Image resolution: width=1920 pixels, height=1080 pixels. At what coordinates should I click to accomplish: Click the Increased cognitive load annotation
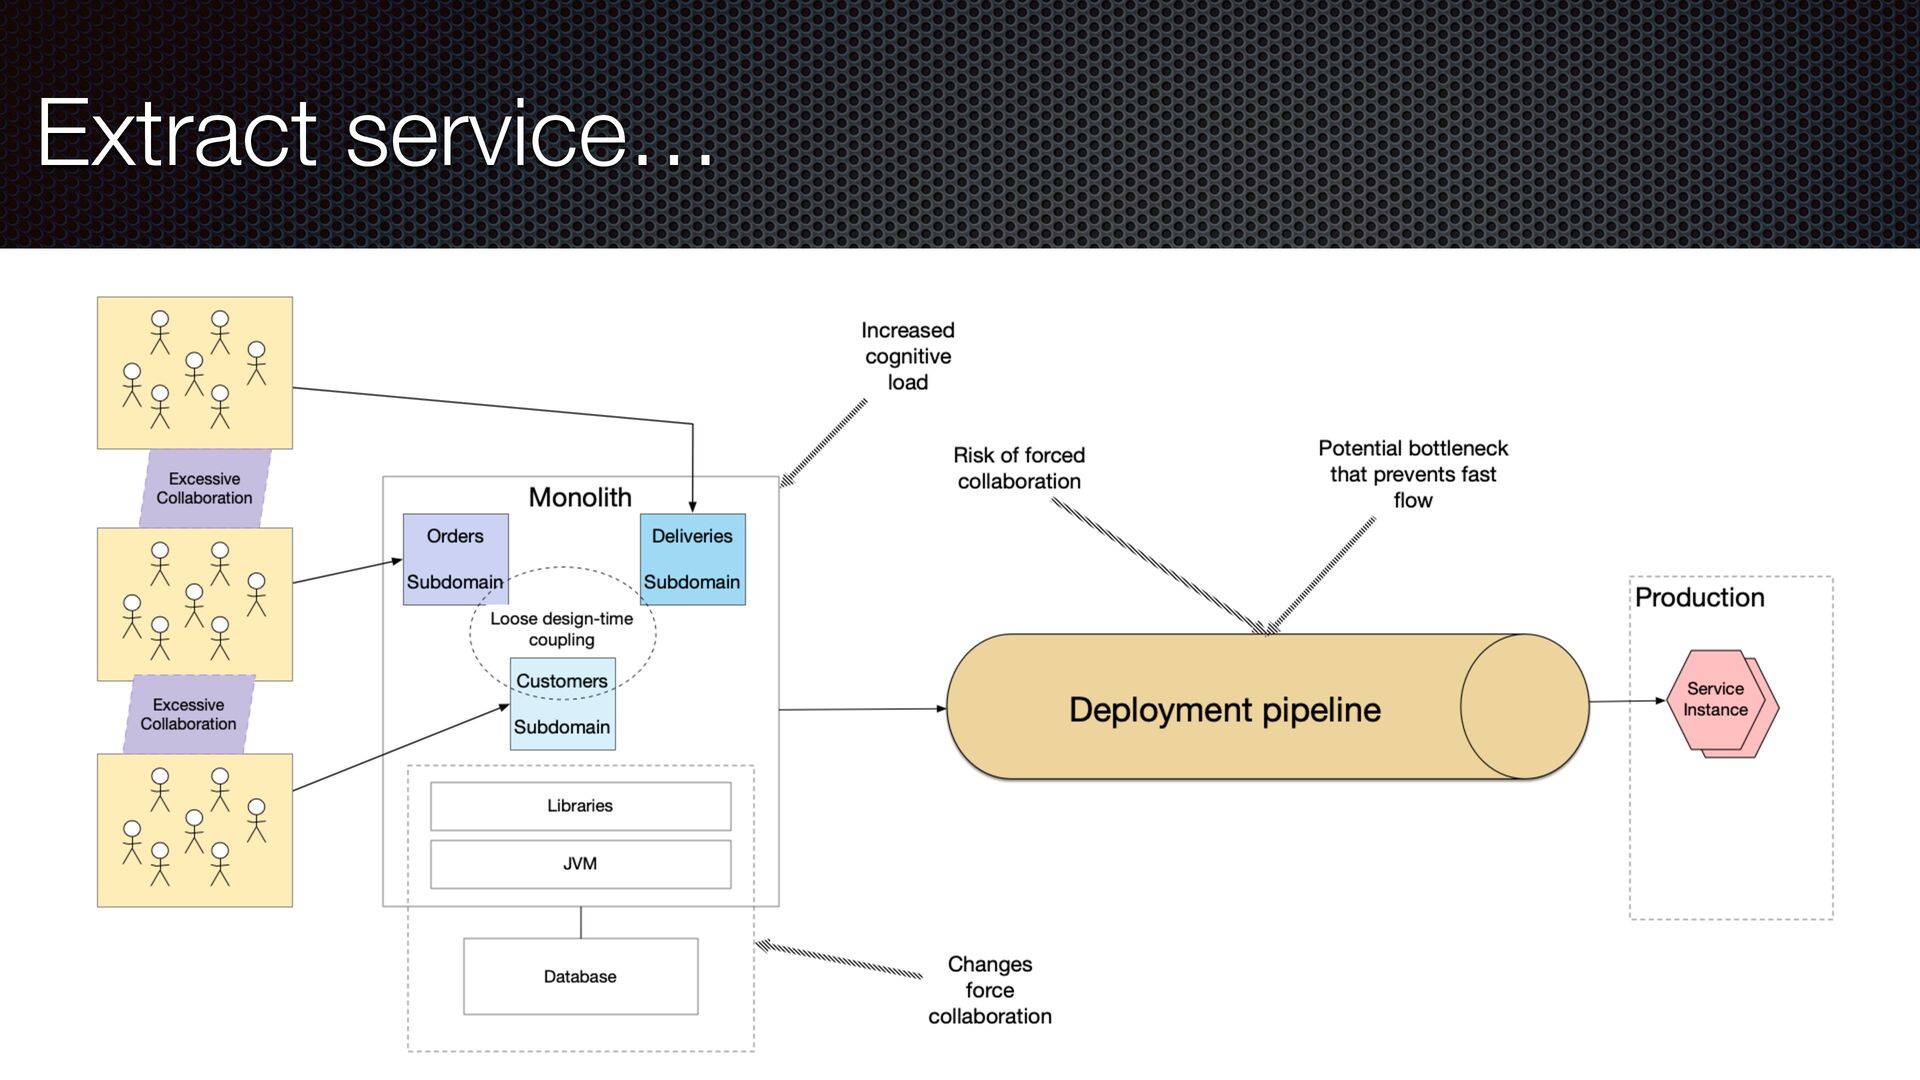pos(907,356)
